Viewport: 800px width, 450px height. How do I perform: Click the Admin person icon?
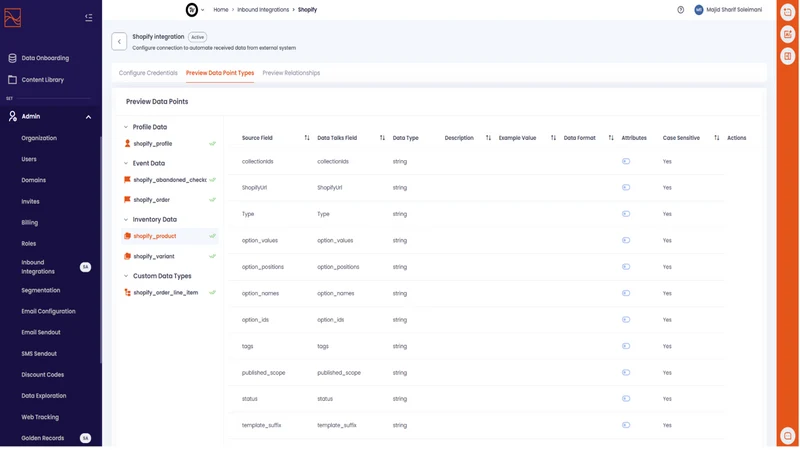[x=12, y=116]
